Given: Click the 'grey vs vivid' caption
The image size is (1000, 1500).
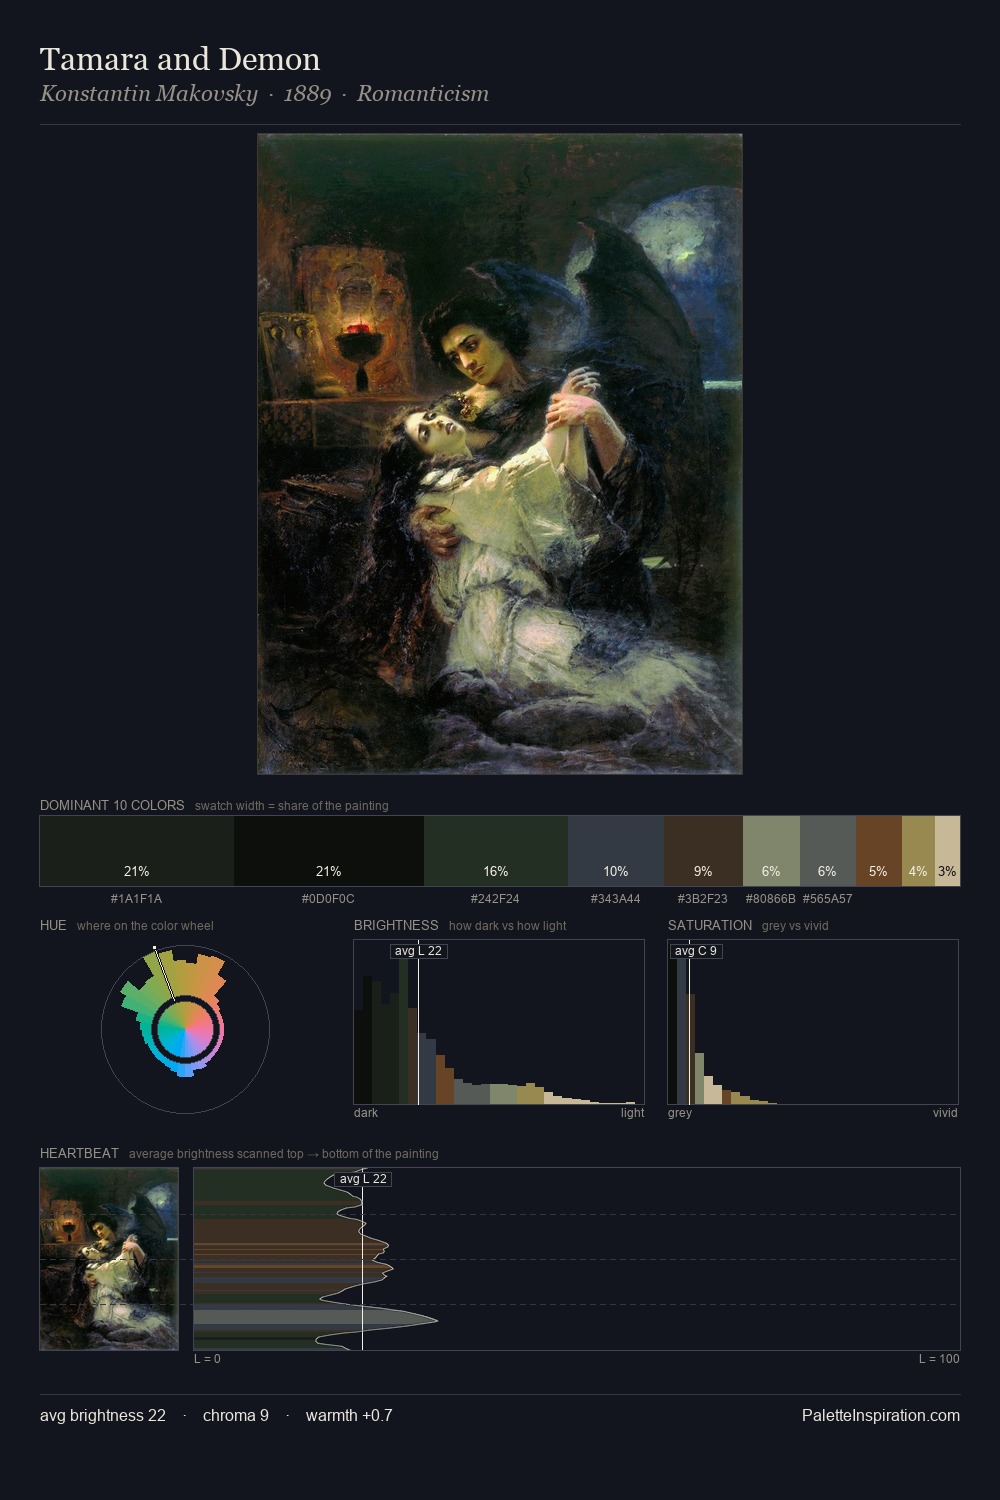Looking at the screenshot, I should (x=795, y=926).
